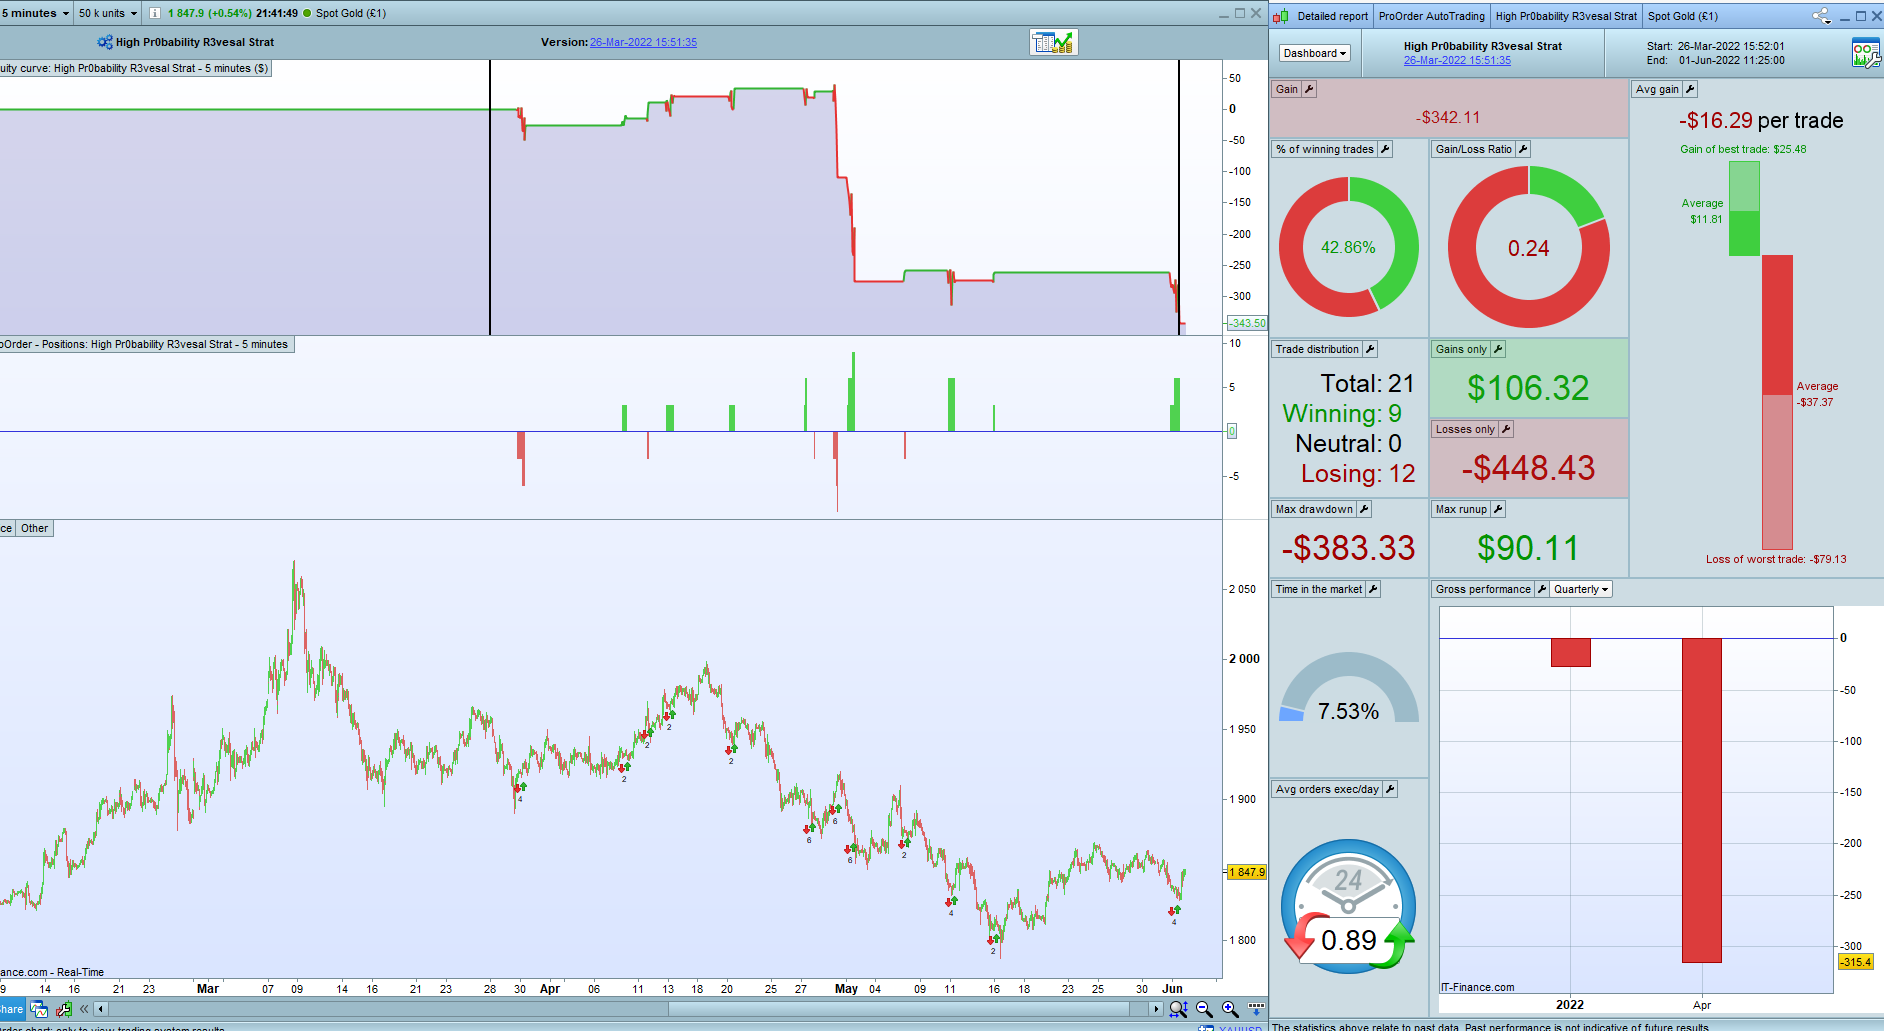Click the Apr quarterly loss bar
This screenshot has height=1031, width=1884.
(1701, 800)
